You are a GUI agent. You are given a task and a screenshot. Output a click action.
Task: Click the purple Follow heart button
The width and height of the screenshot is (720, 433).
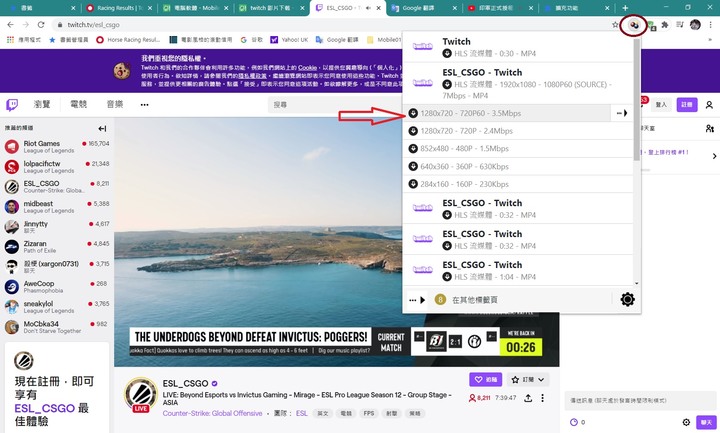pos(485,380)
